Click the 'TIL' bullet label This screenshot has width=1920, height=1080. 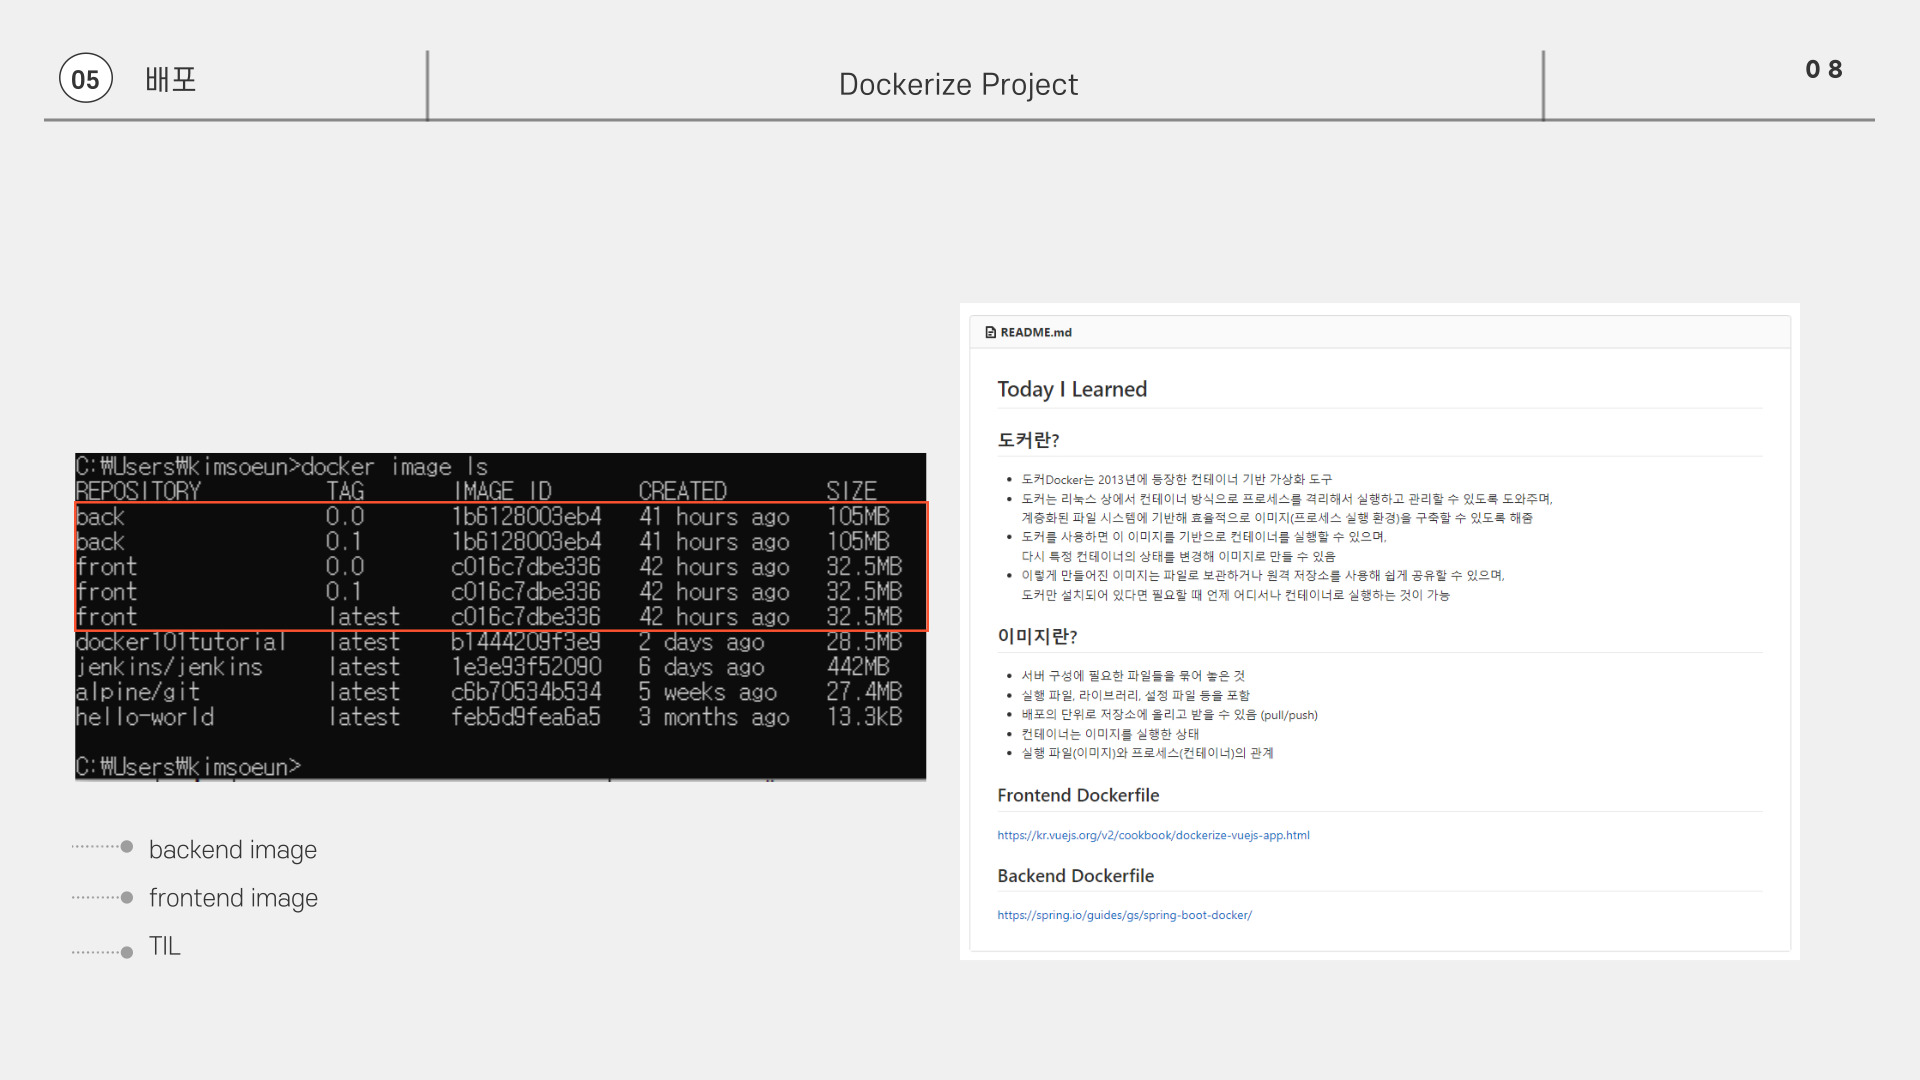point(165,946)
